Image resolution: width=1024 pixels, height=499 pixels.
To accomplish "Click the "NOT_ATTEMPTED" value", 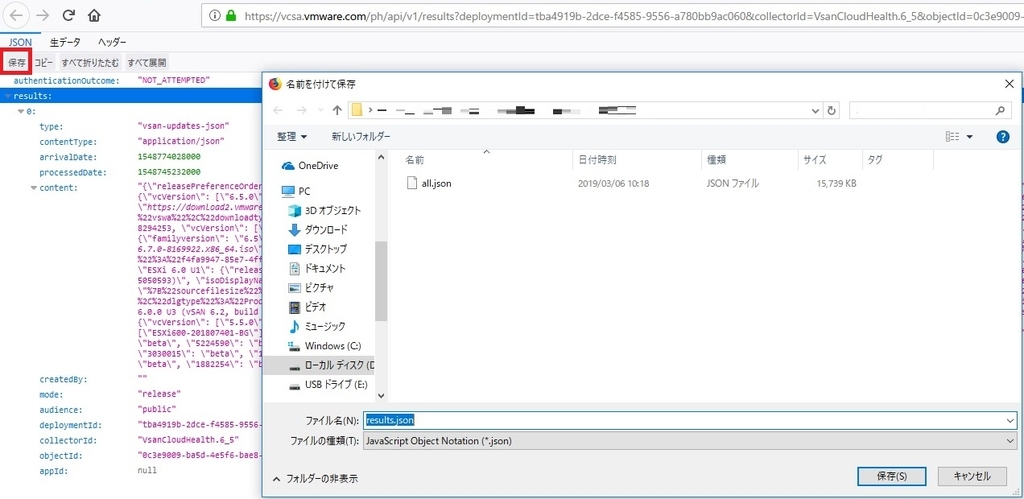I will pyautogui.click(x=174, y=80).
